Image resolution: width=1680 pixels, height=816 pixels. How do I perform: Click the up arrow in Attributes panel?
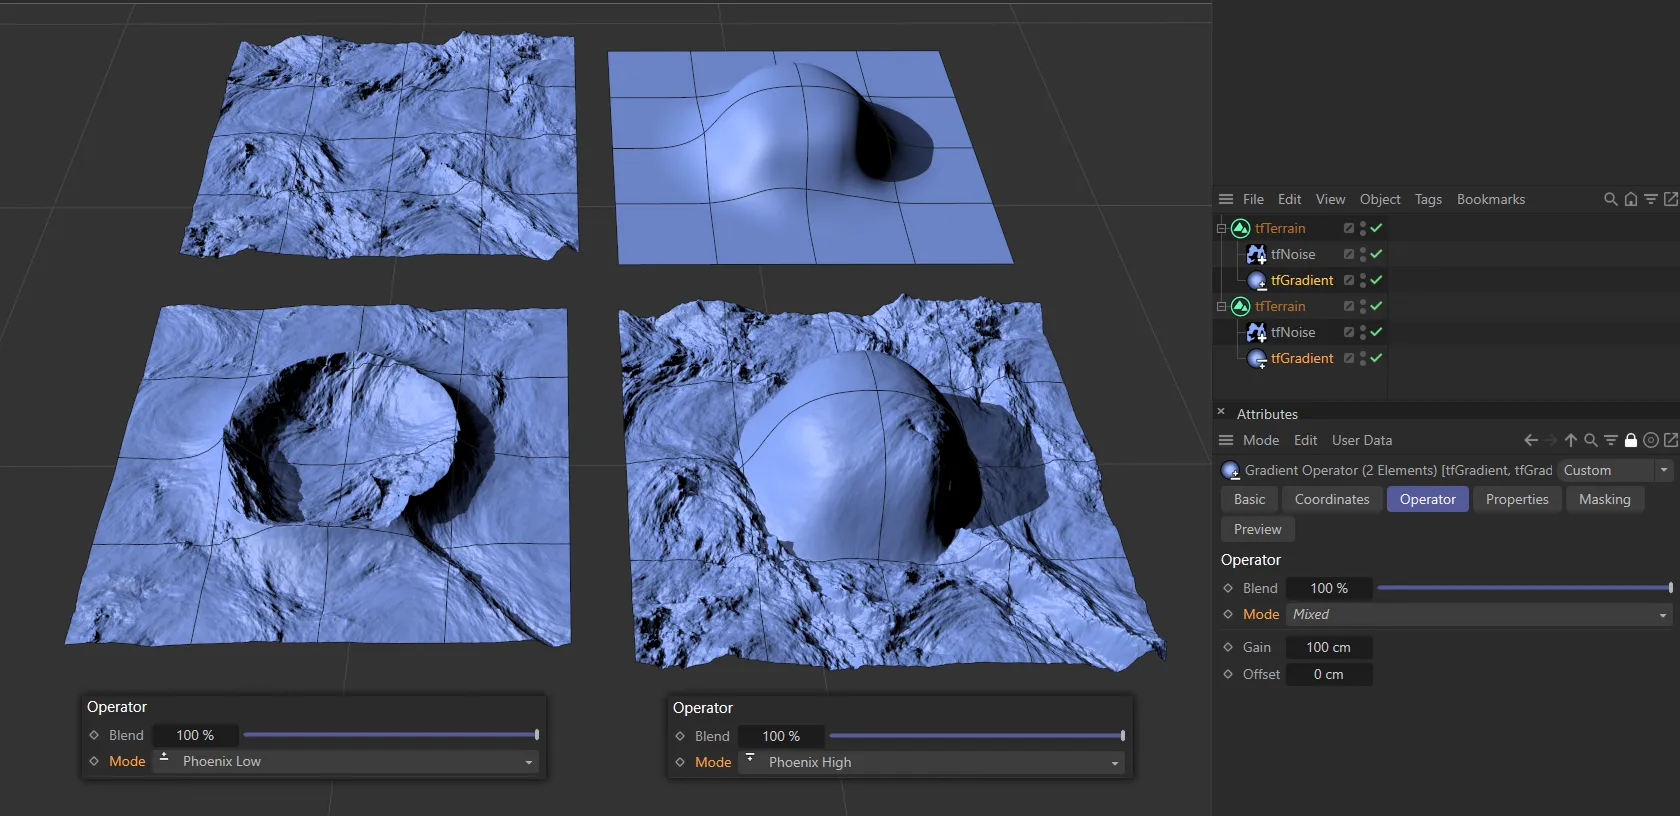(x=1571, y=440)
